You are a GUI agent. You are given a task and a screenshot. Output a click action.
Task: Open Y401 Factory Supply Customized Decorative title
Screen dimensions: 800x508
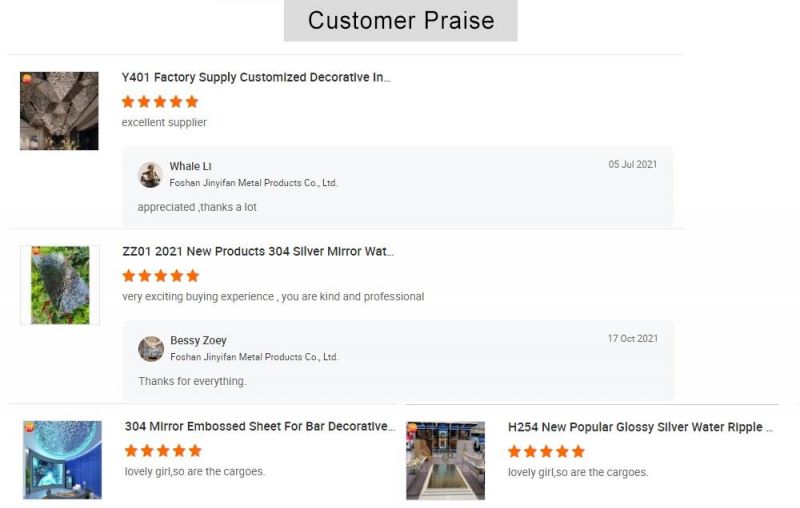(256, 78)
